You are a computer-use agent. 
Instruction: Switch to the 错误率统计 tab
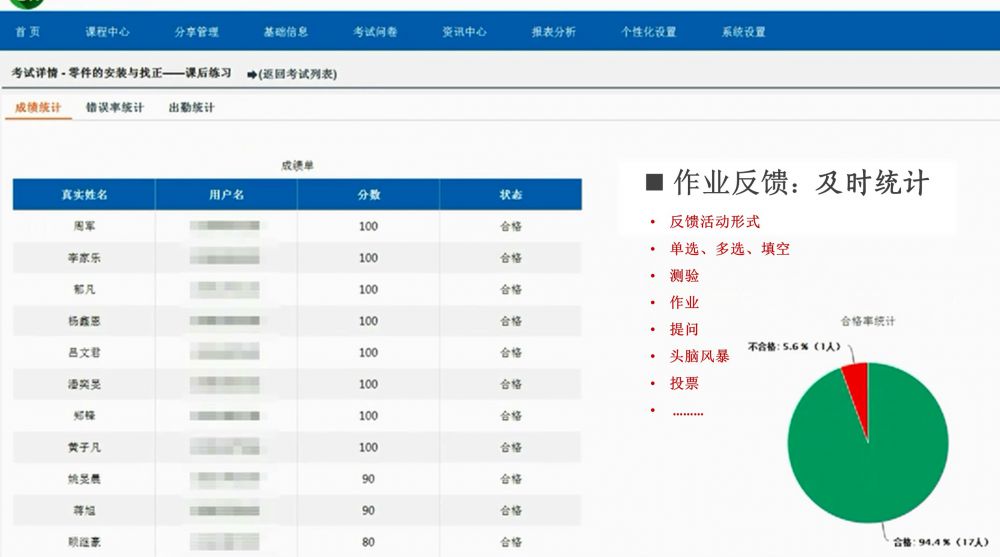coord(114,108)
